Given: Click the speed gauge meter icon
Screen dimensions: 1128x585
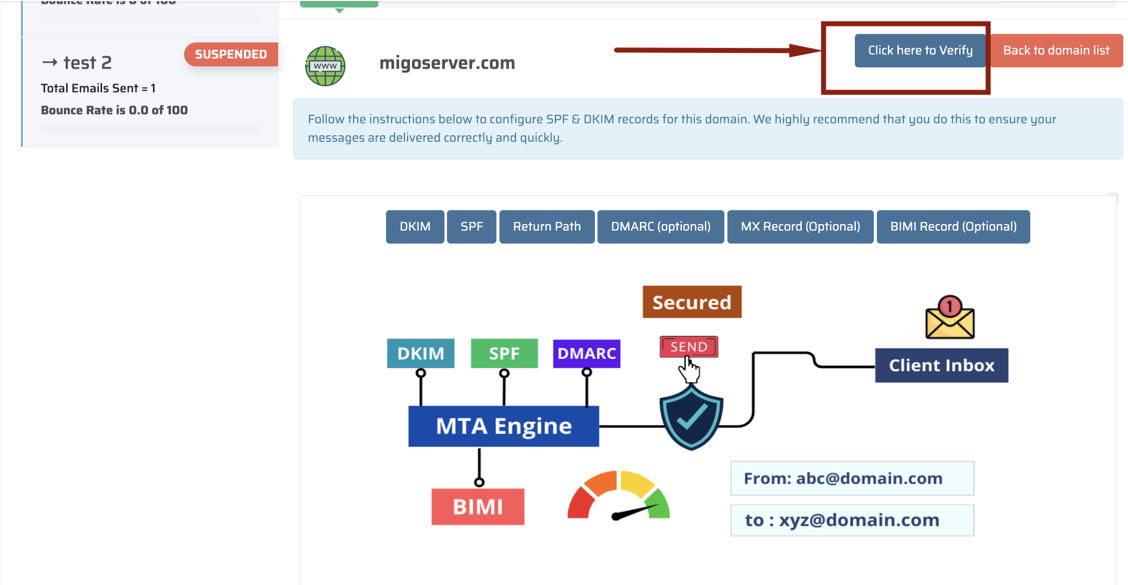Looking at the screenshot, I should click(619, 496).
